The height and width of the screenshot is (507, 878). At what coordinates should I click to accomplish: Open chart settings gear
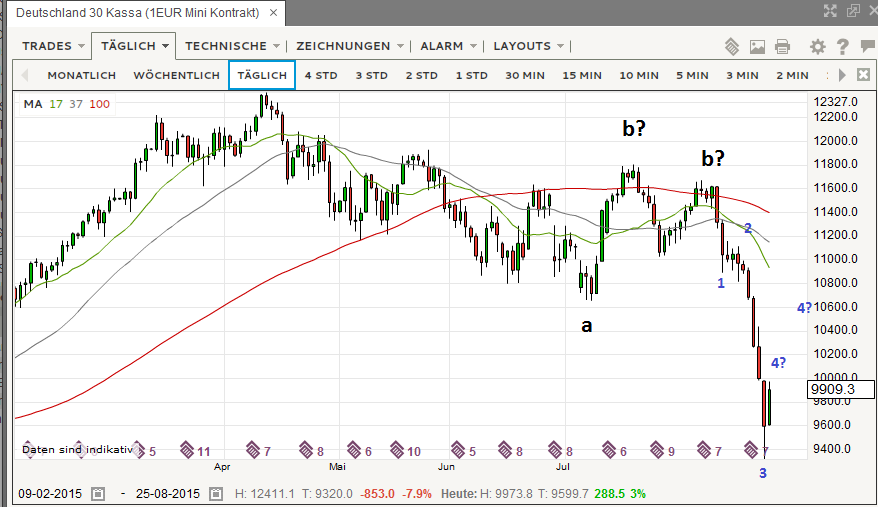click(x=817, y=46)
